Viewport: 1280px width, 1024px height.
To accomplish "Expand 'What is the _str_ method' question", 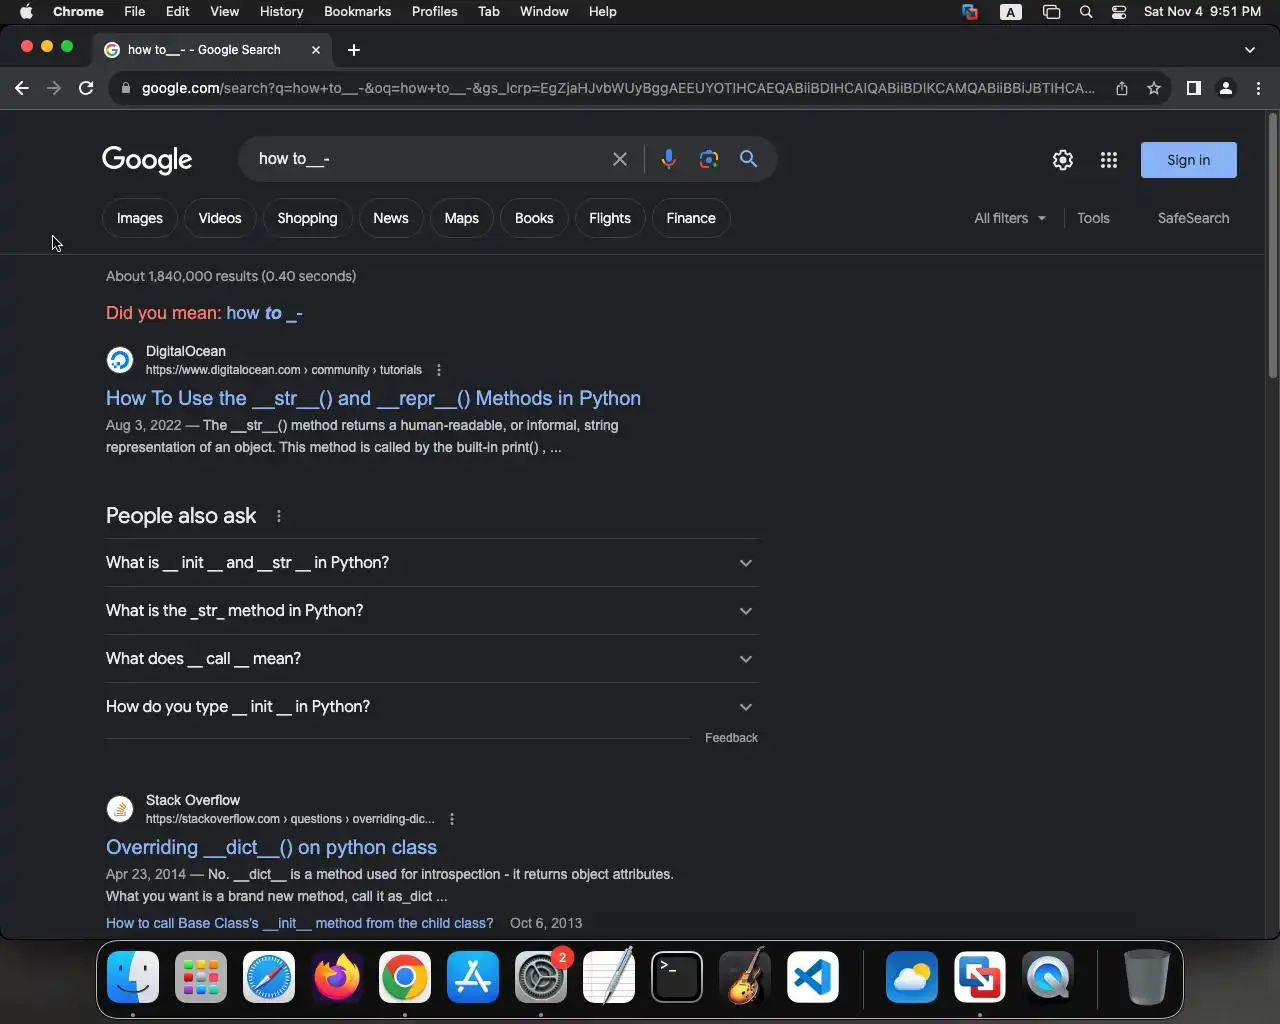I will coord(432,611).
